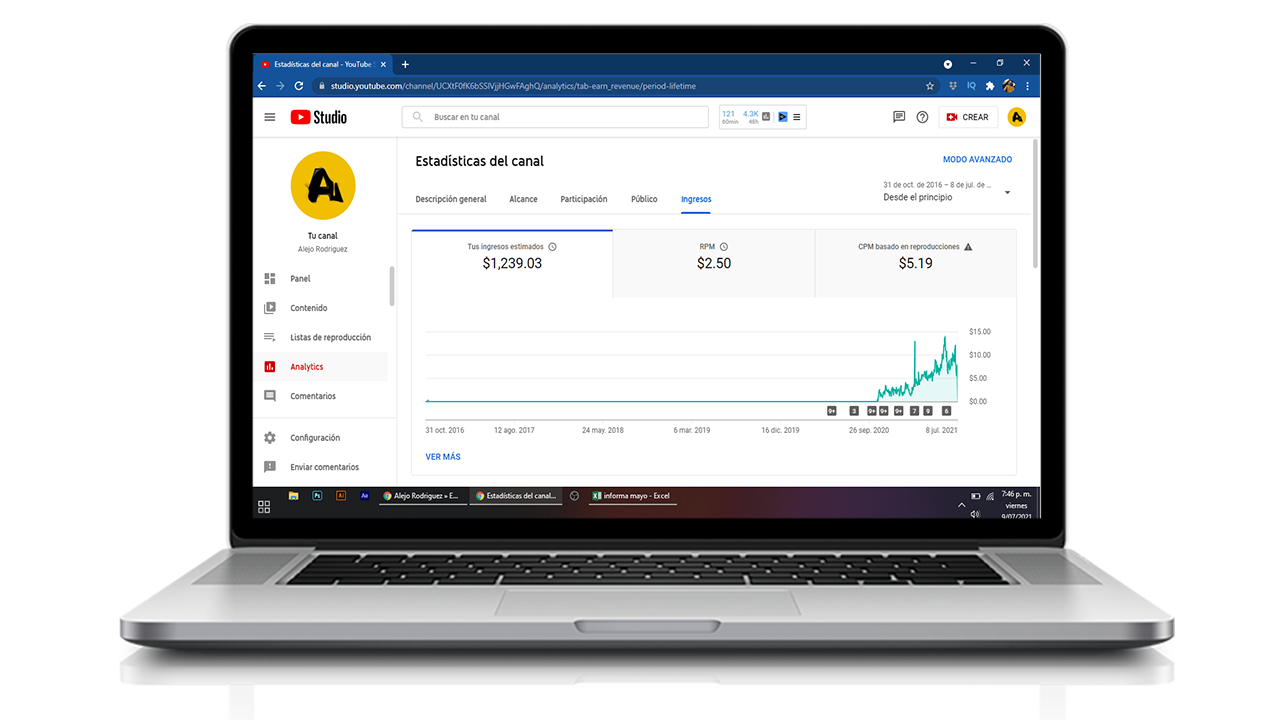This screenshot has width=1280, height=720.
Task: Click the info icon beside RPM
Action: (724, 246)
